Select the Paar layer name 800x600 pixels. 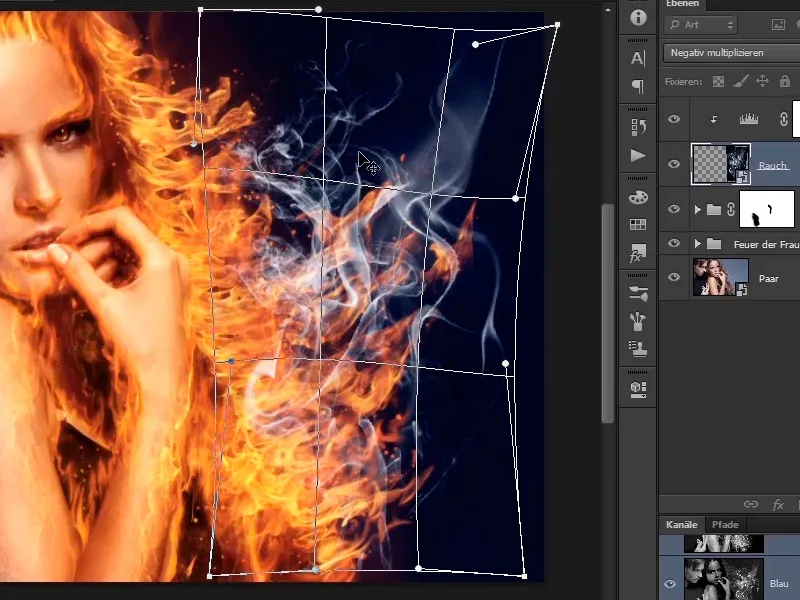[768, 279]
